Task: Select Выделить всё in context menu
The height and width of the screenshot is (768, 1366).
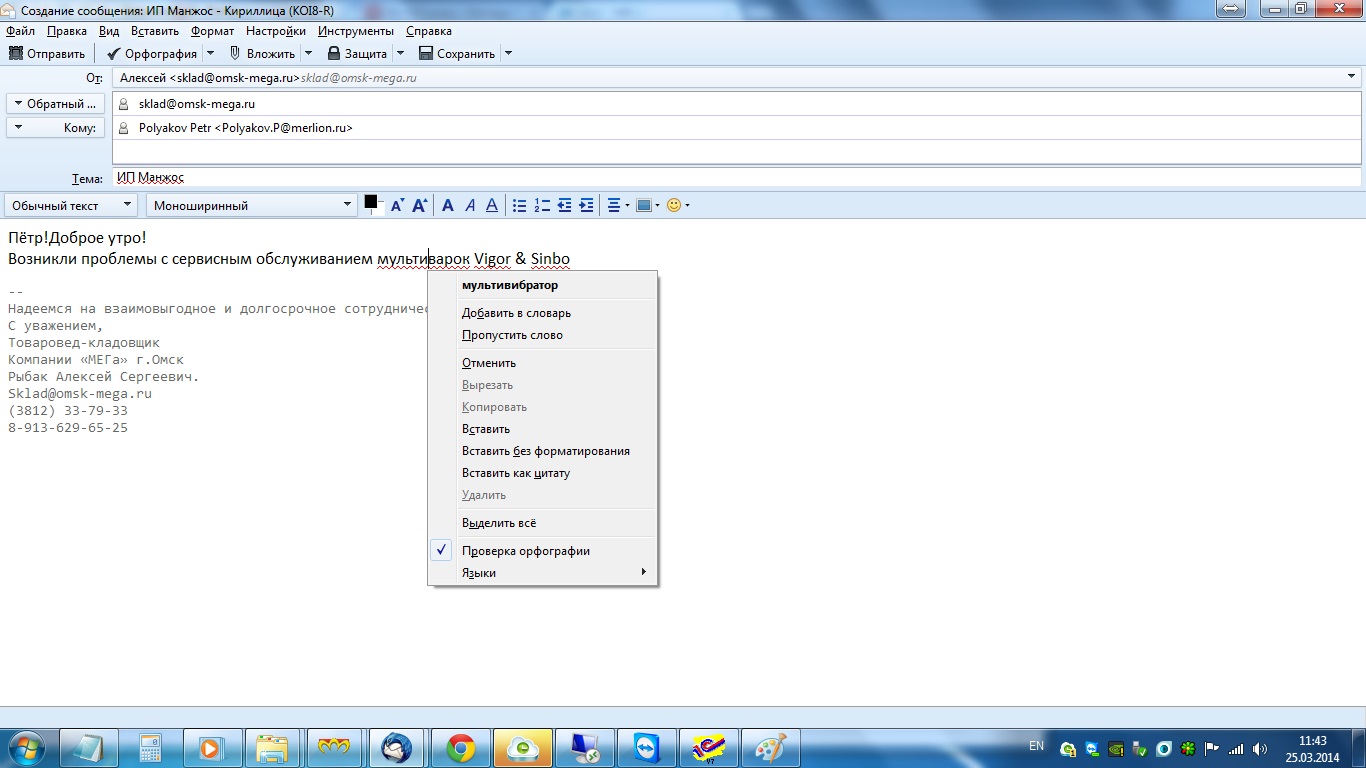Action: [x=543, y=523]
